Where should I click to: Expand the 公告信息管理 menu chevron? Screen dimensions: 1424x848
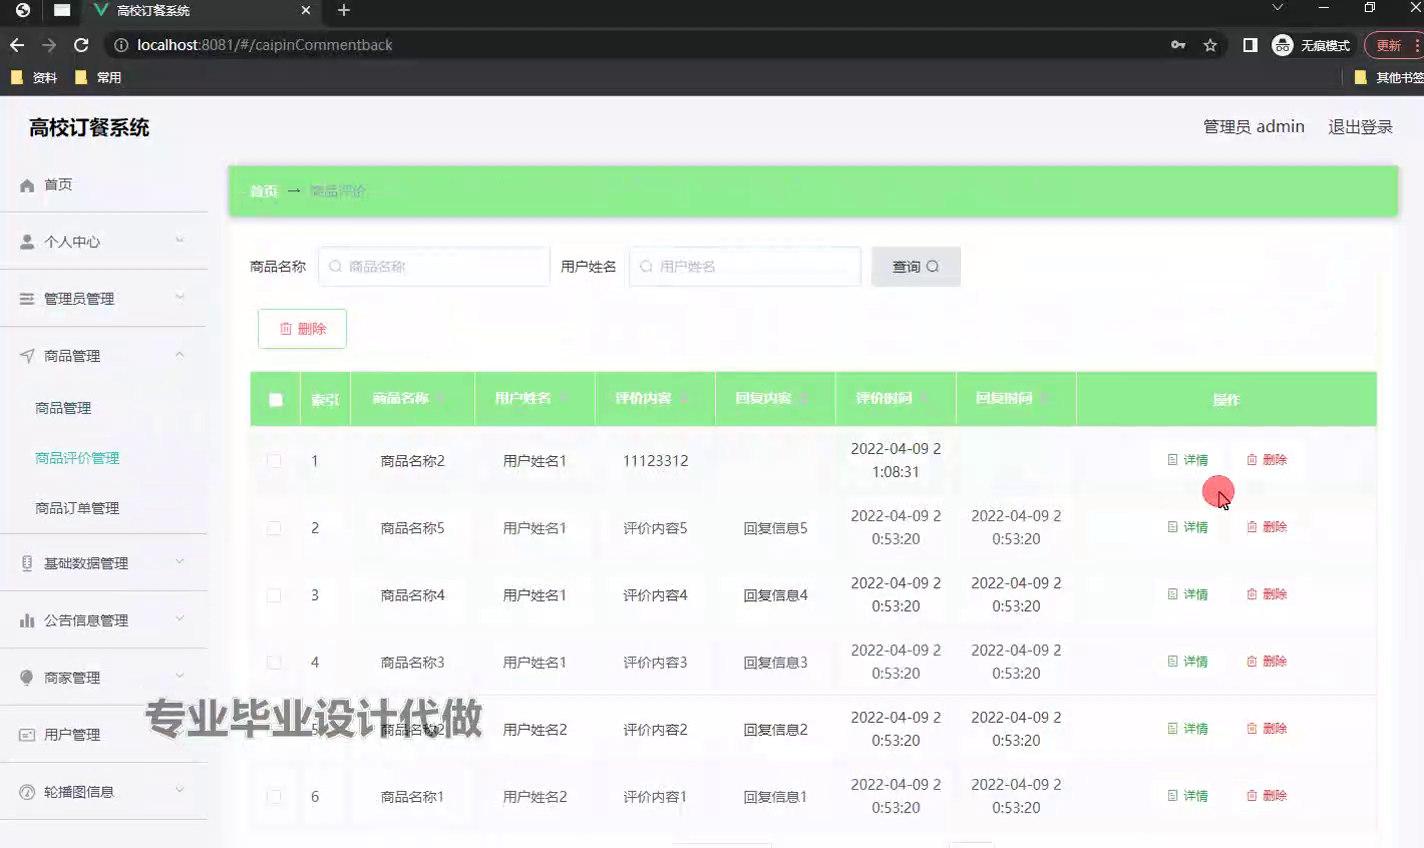(180, 619)
